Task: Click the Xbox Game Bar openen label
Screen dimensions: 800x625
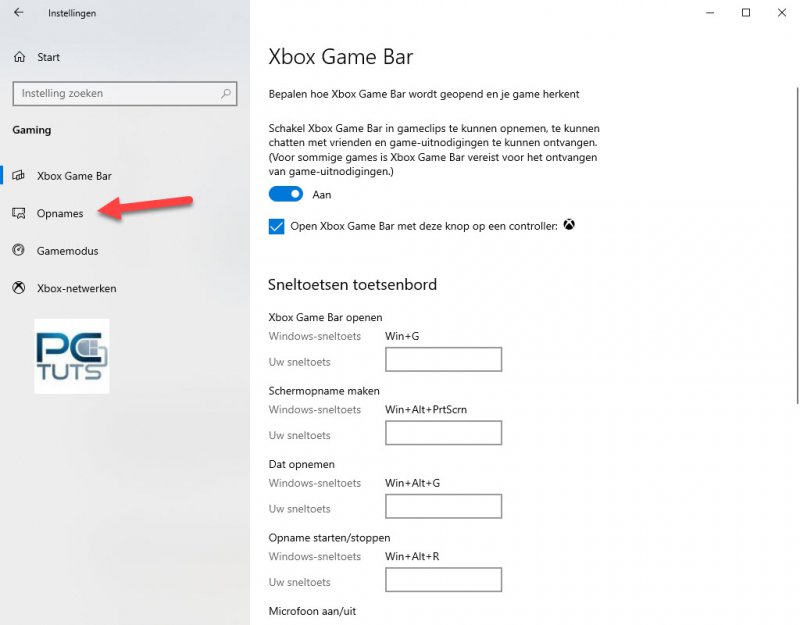Action: pos(326,317)
